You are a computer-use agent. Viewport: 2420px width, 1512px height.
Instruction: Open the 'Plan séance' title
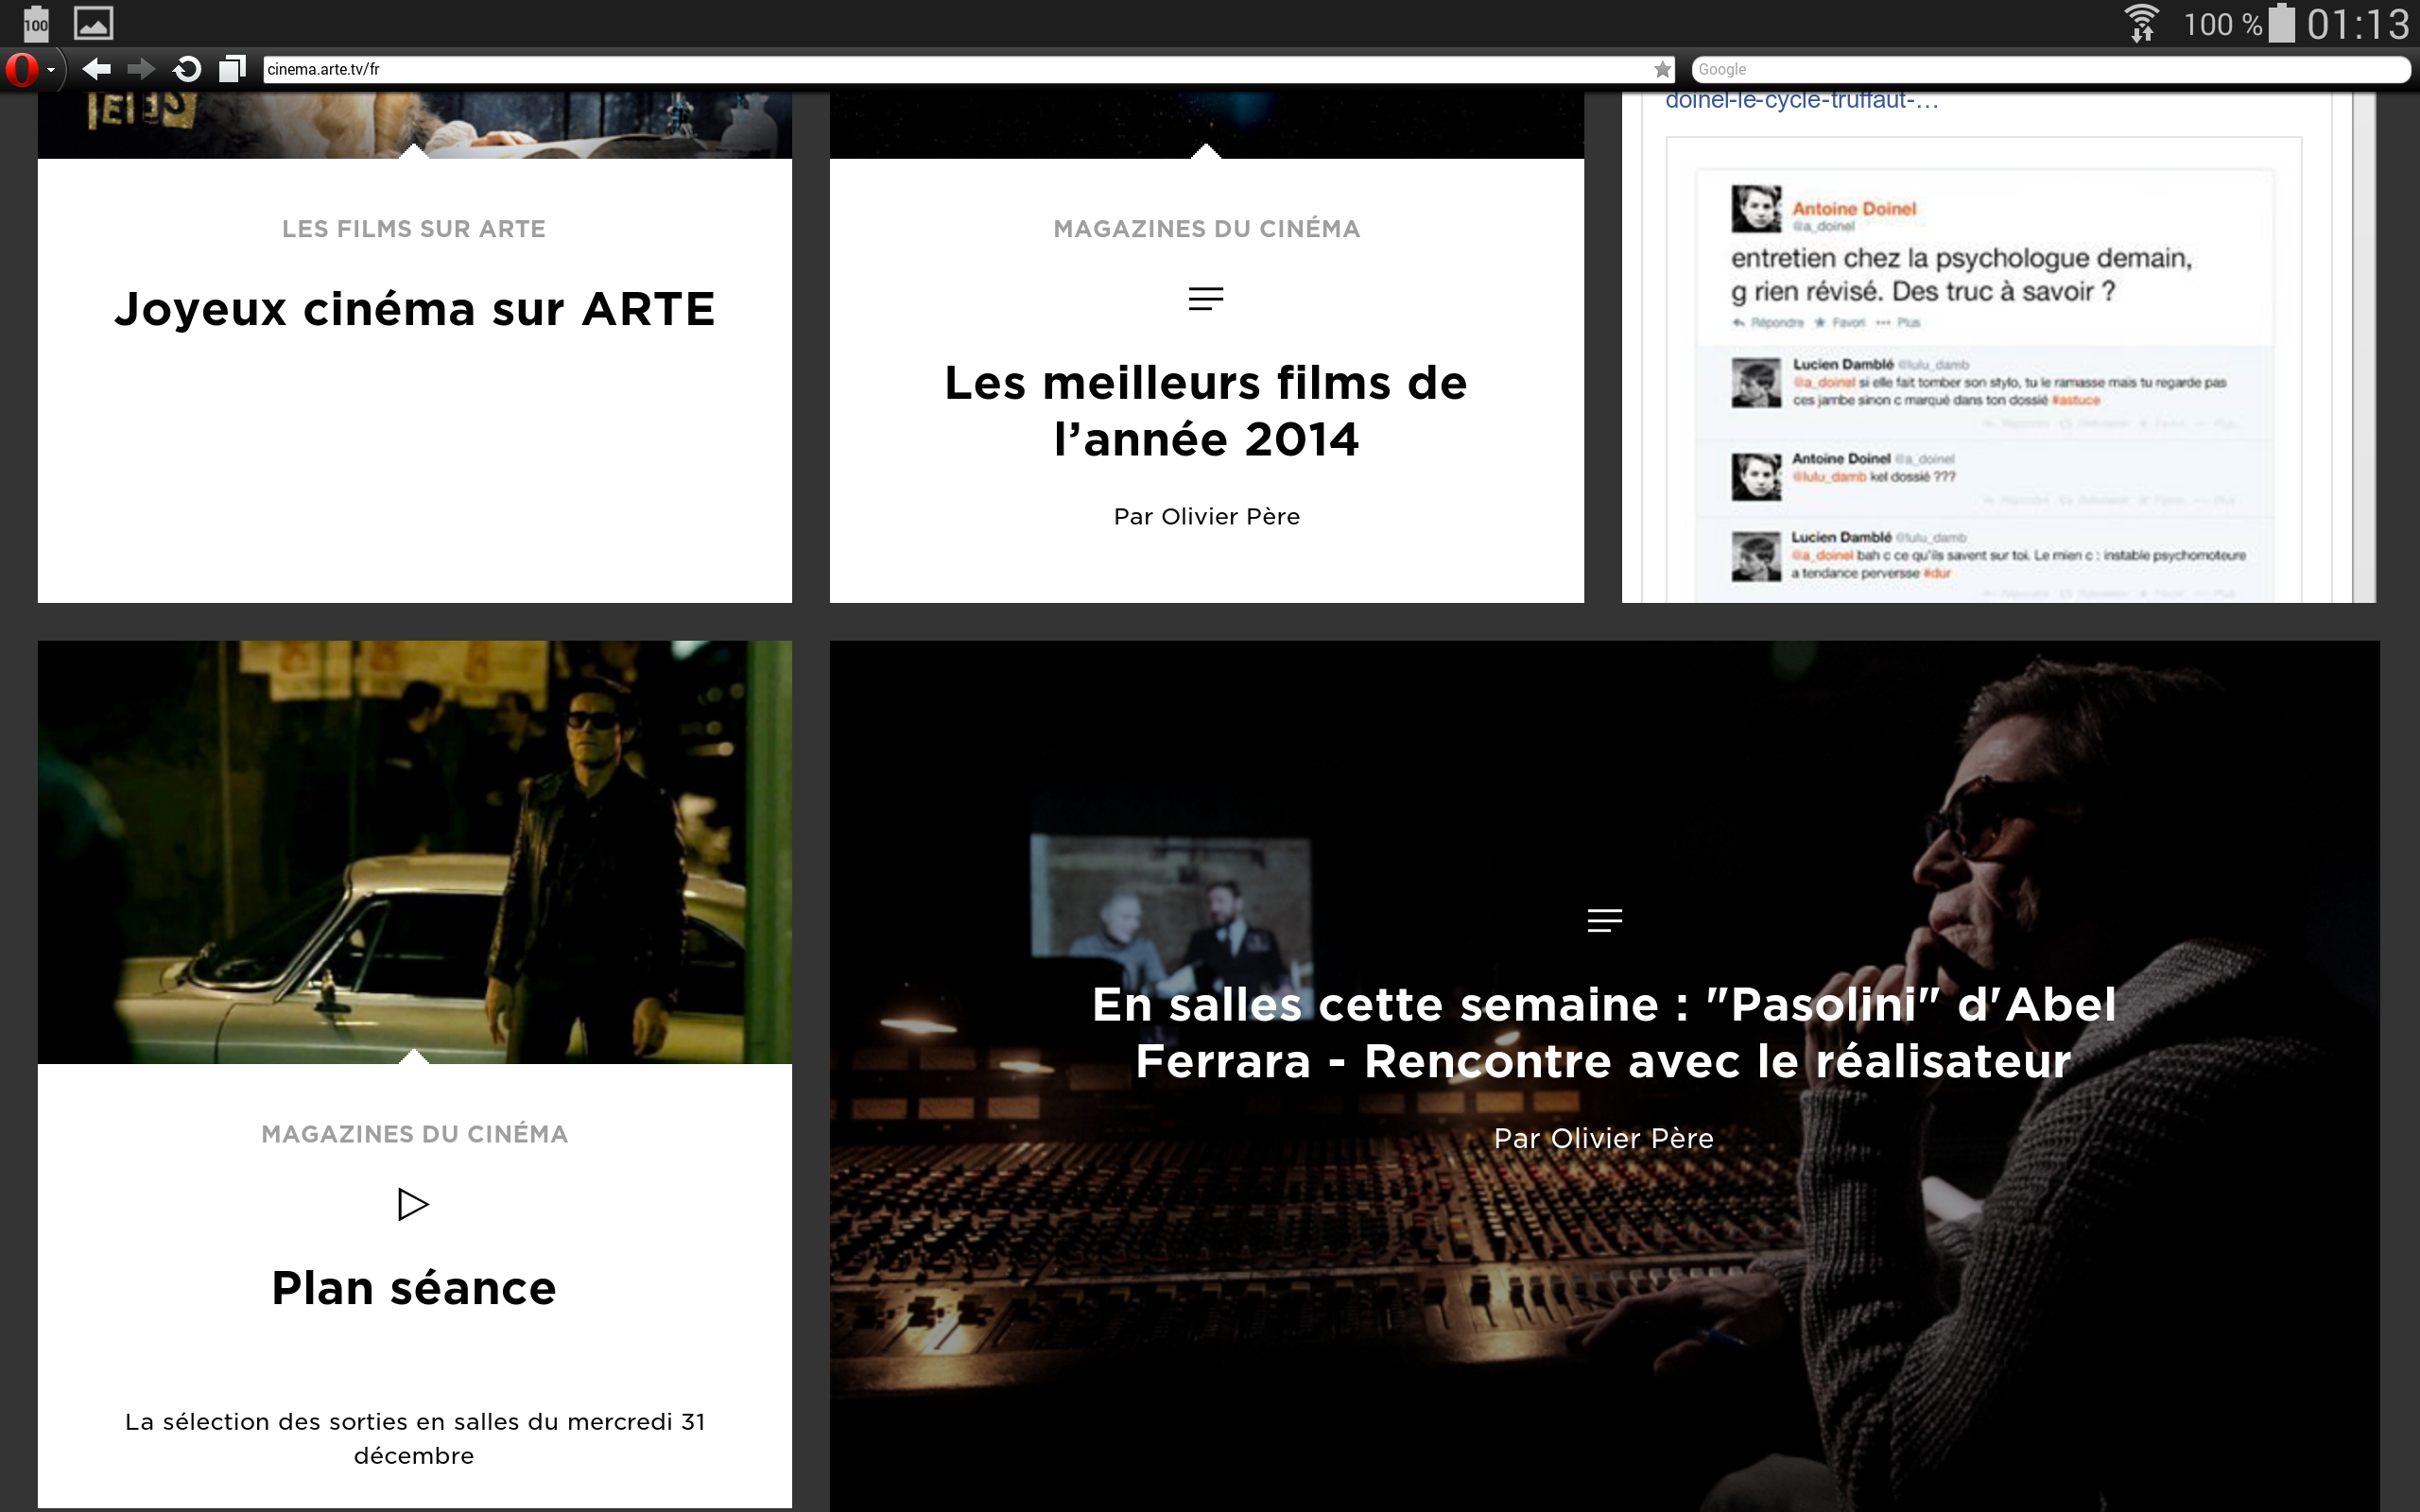pos(414,1288)
